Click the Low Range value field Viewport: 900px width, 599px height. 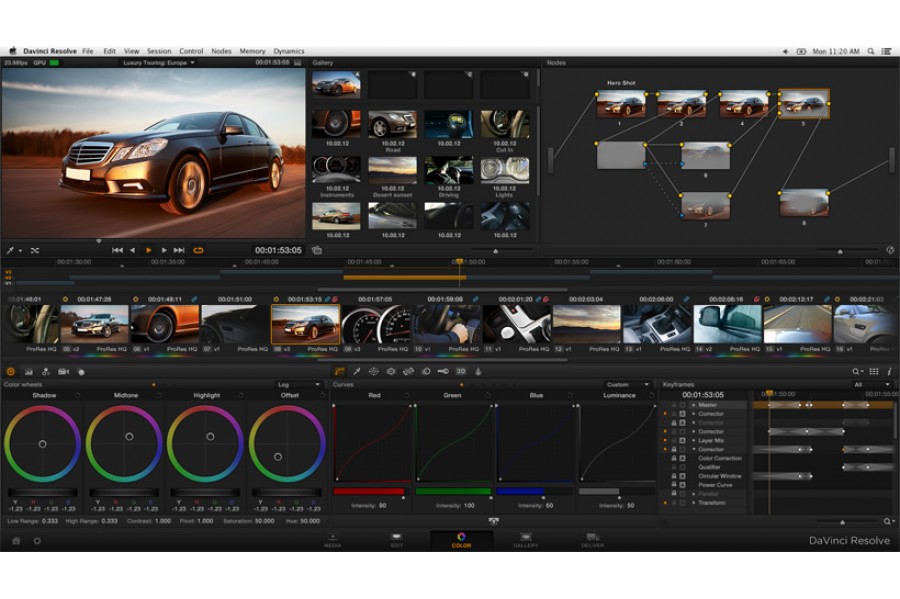click(51, 521)
